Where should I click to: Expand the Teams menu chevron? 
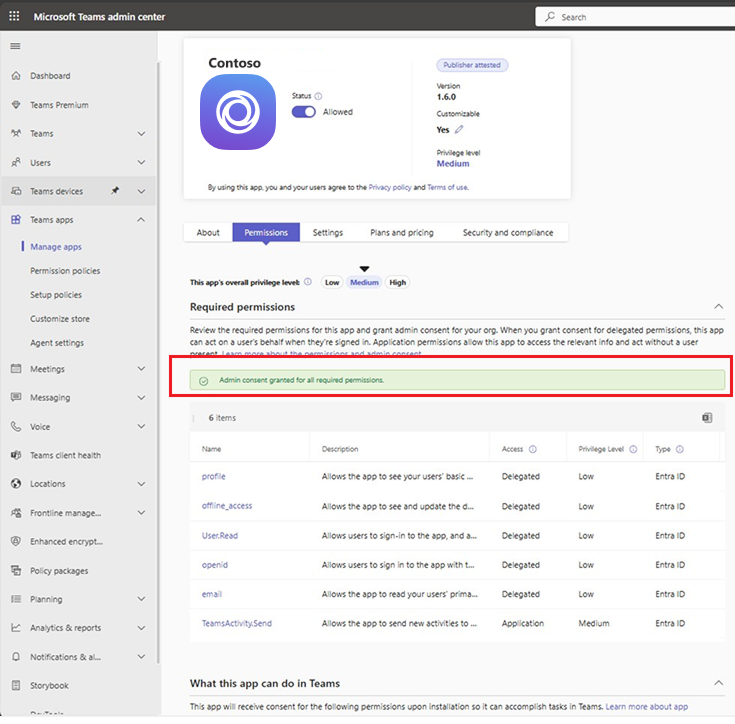coord(141,134)
